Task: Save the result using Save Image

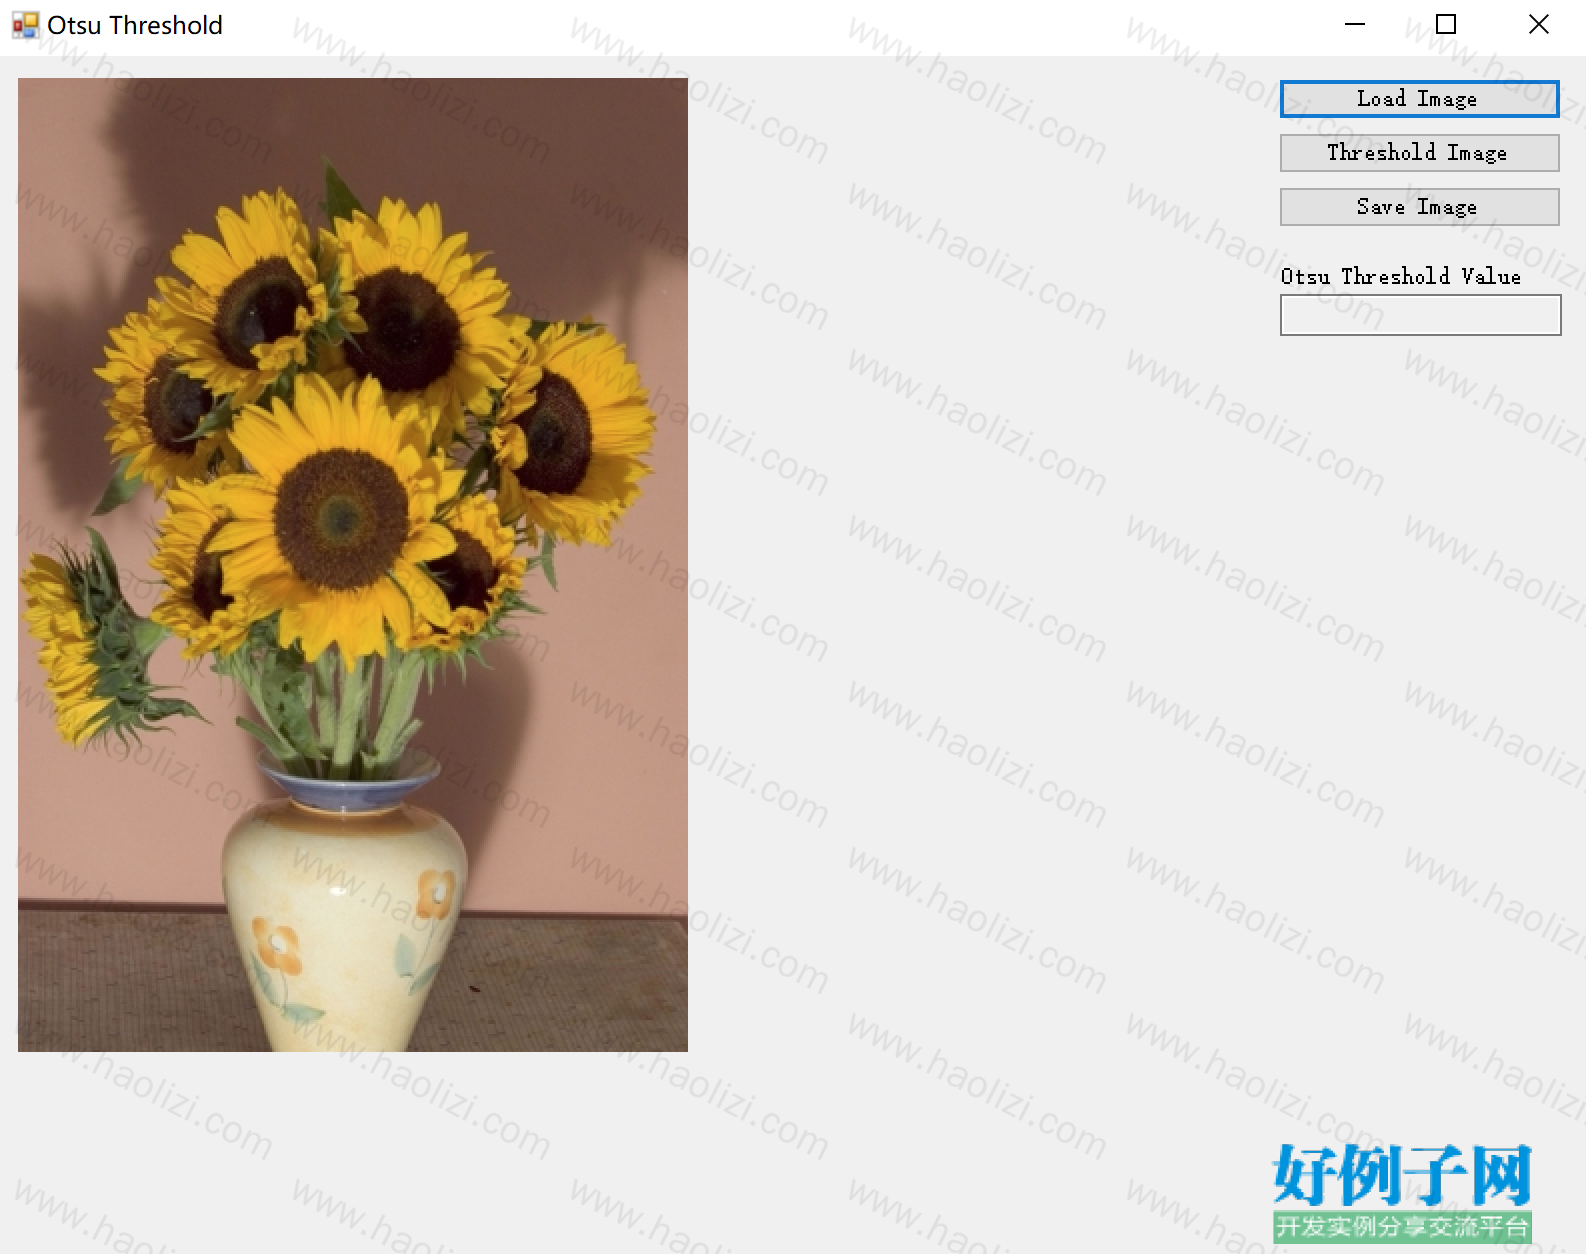Action: point(1419,207)
